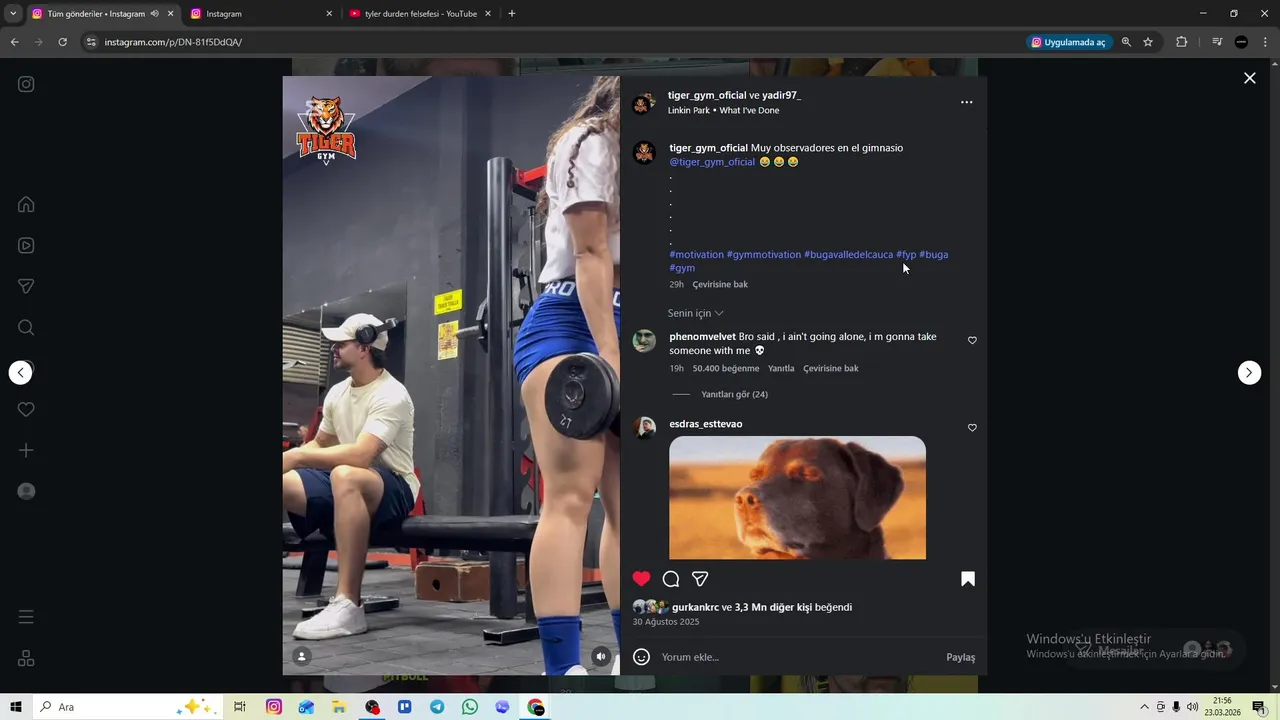Click Yanıtla on phenomvelvet's comment

[x=781, y=368]
